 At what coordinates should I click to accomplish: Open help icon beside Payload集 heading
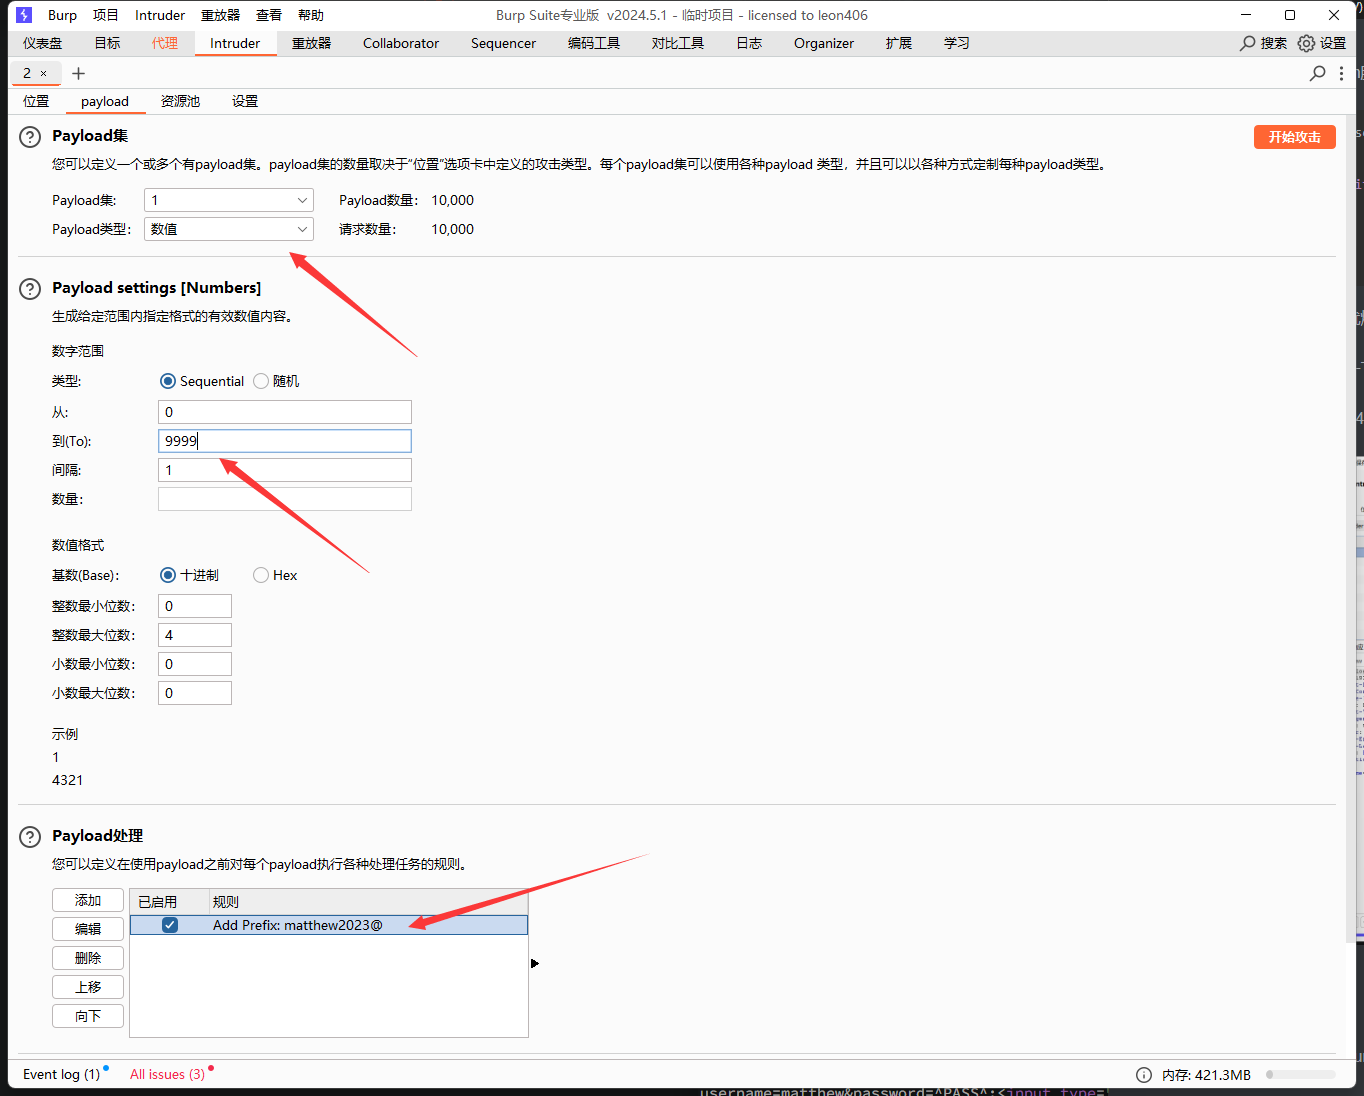pyautogui.click(x=30, y=137)
